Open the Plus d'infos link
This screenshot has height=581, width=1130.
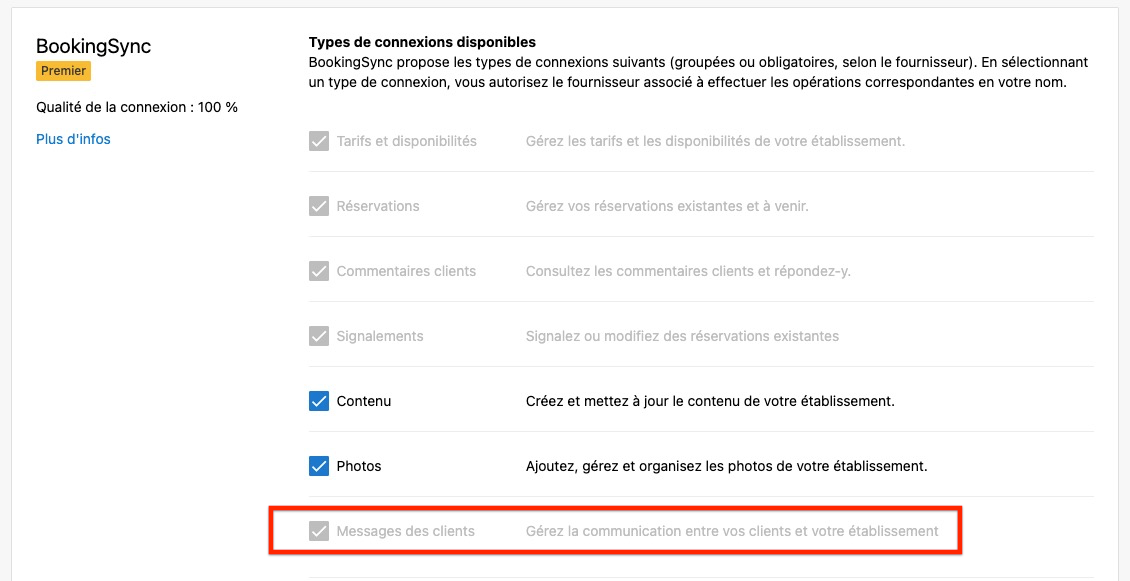[73, 139]
